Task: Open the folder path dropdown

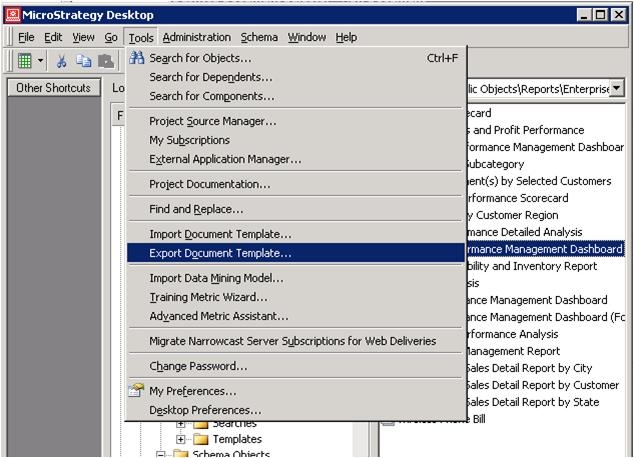Action: [x=616, y=89]
